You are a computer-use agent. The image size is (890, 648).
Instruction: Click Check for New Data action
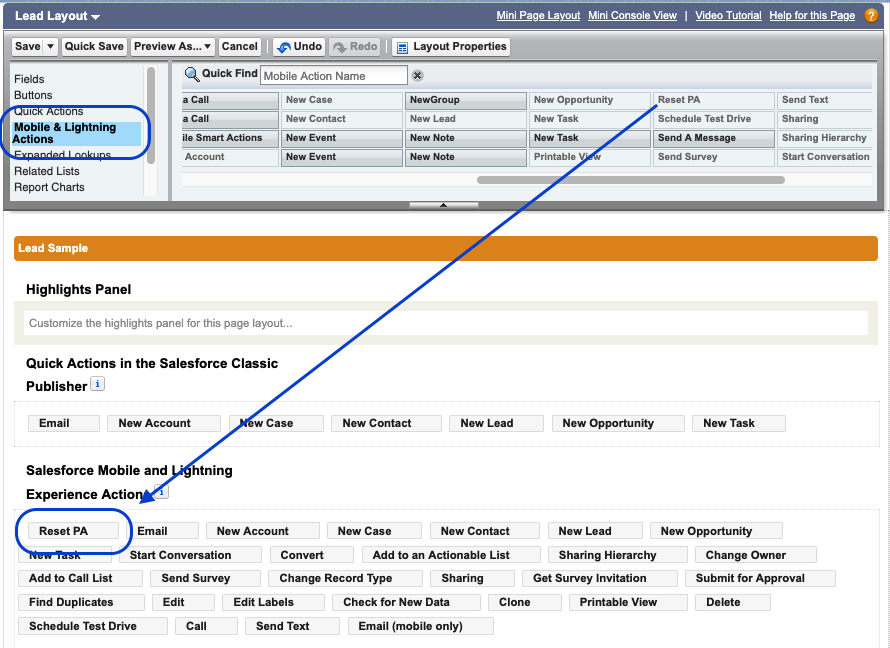(x=406, y=602)
